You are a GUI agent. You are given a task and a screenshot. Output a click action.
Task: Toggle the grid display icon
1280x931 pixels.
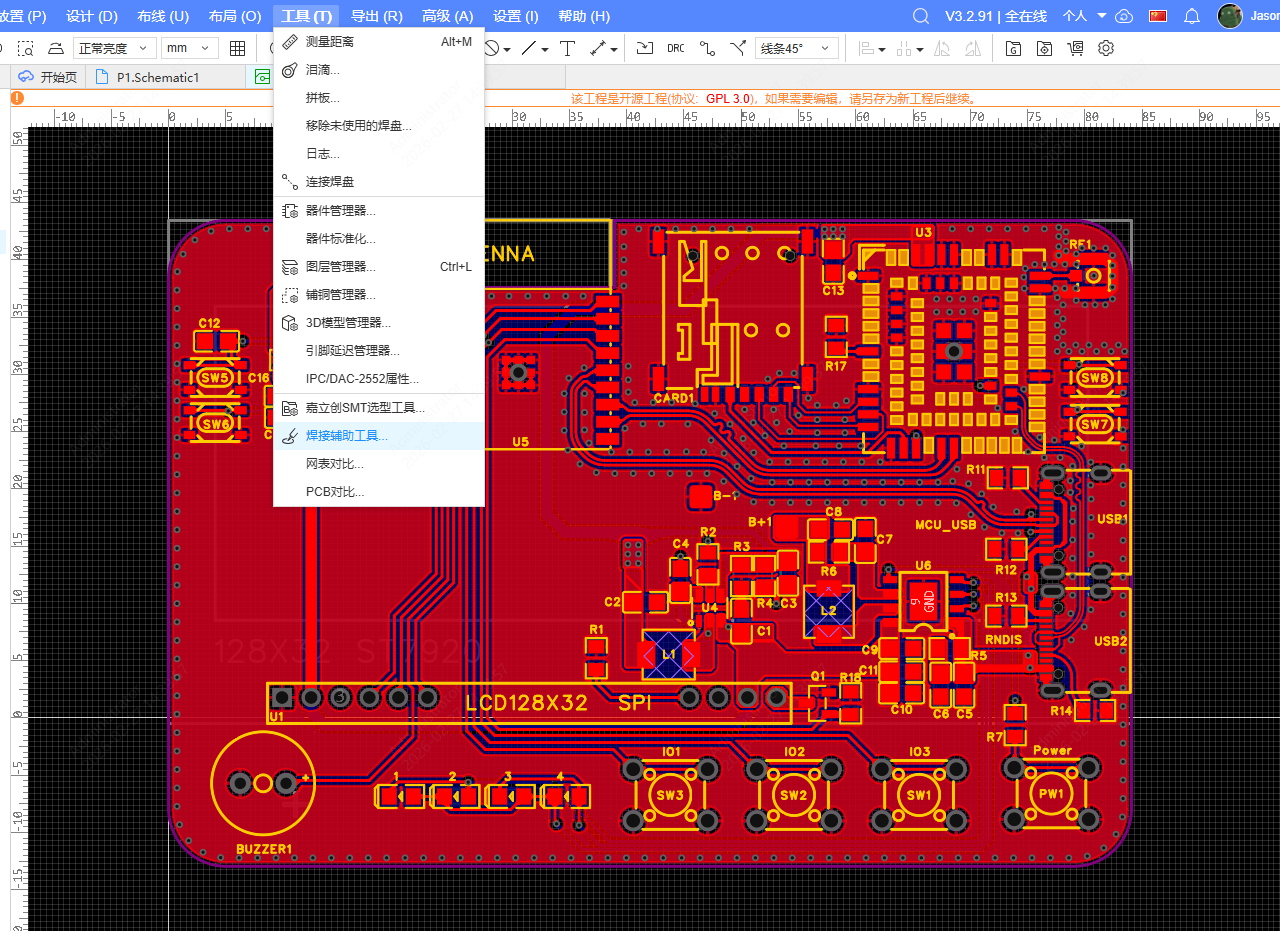point(237,48)
